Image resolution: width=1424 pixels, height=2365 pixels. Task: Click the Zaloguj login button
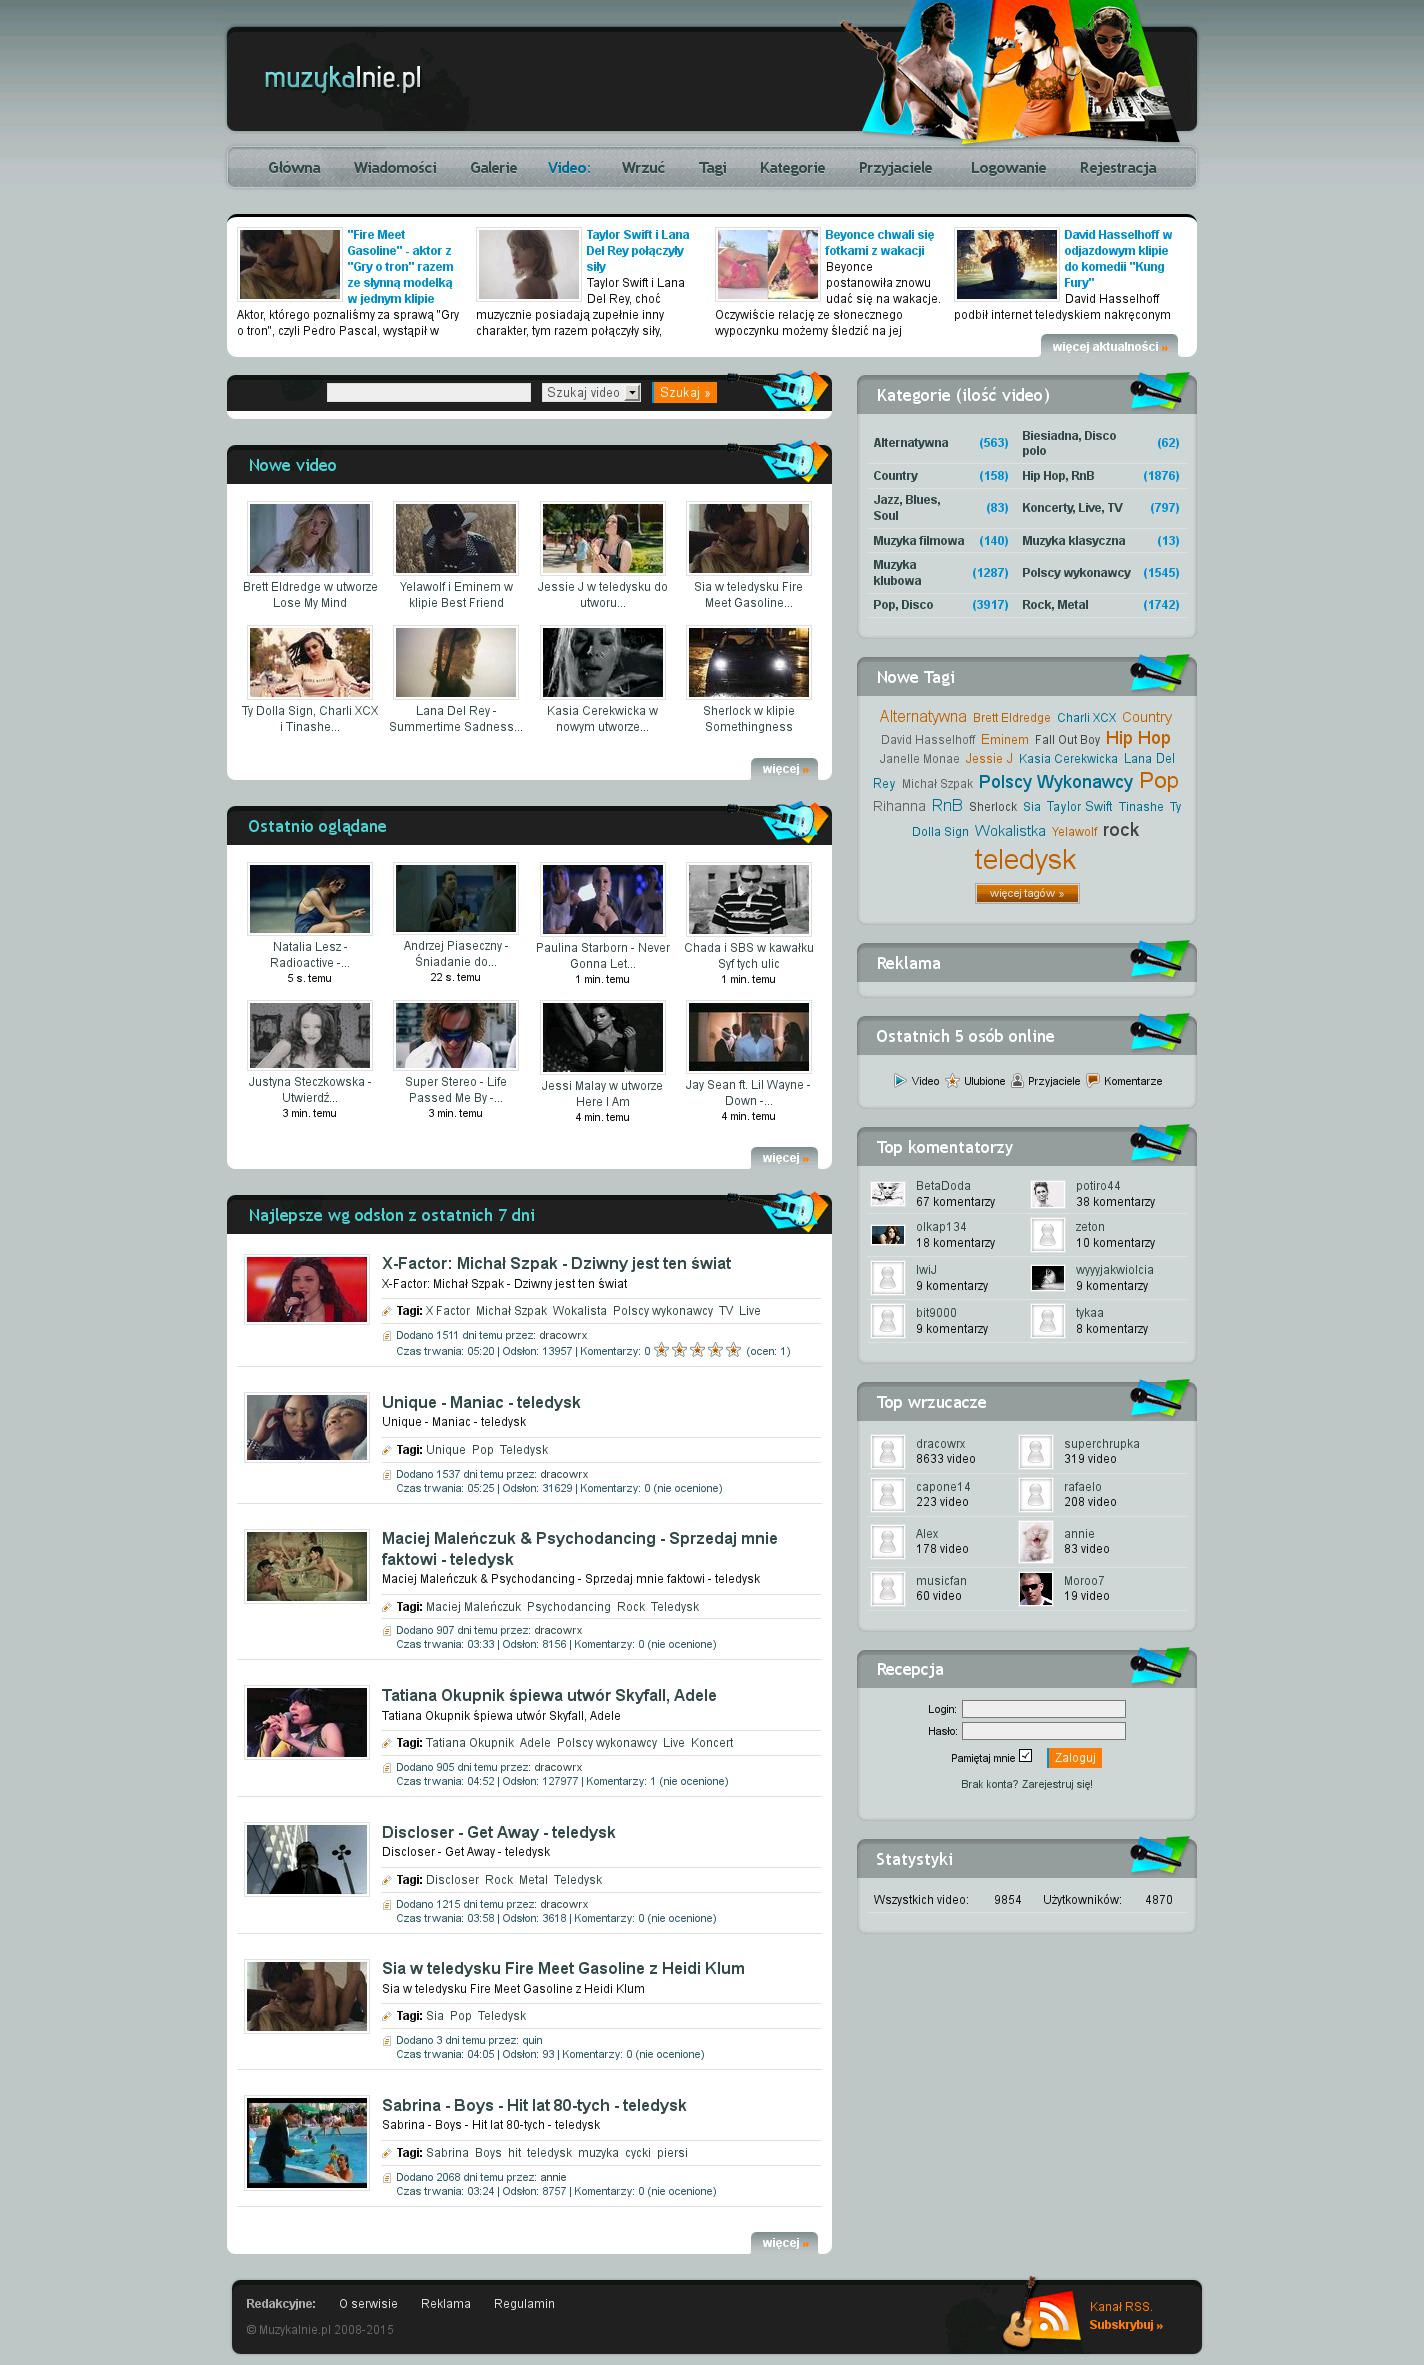[1075, 1757]
